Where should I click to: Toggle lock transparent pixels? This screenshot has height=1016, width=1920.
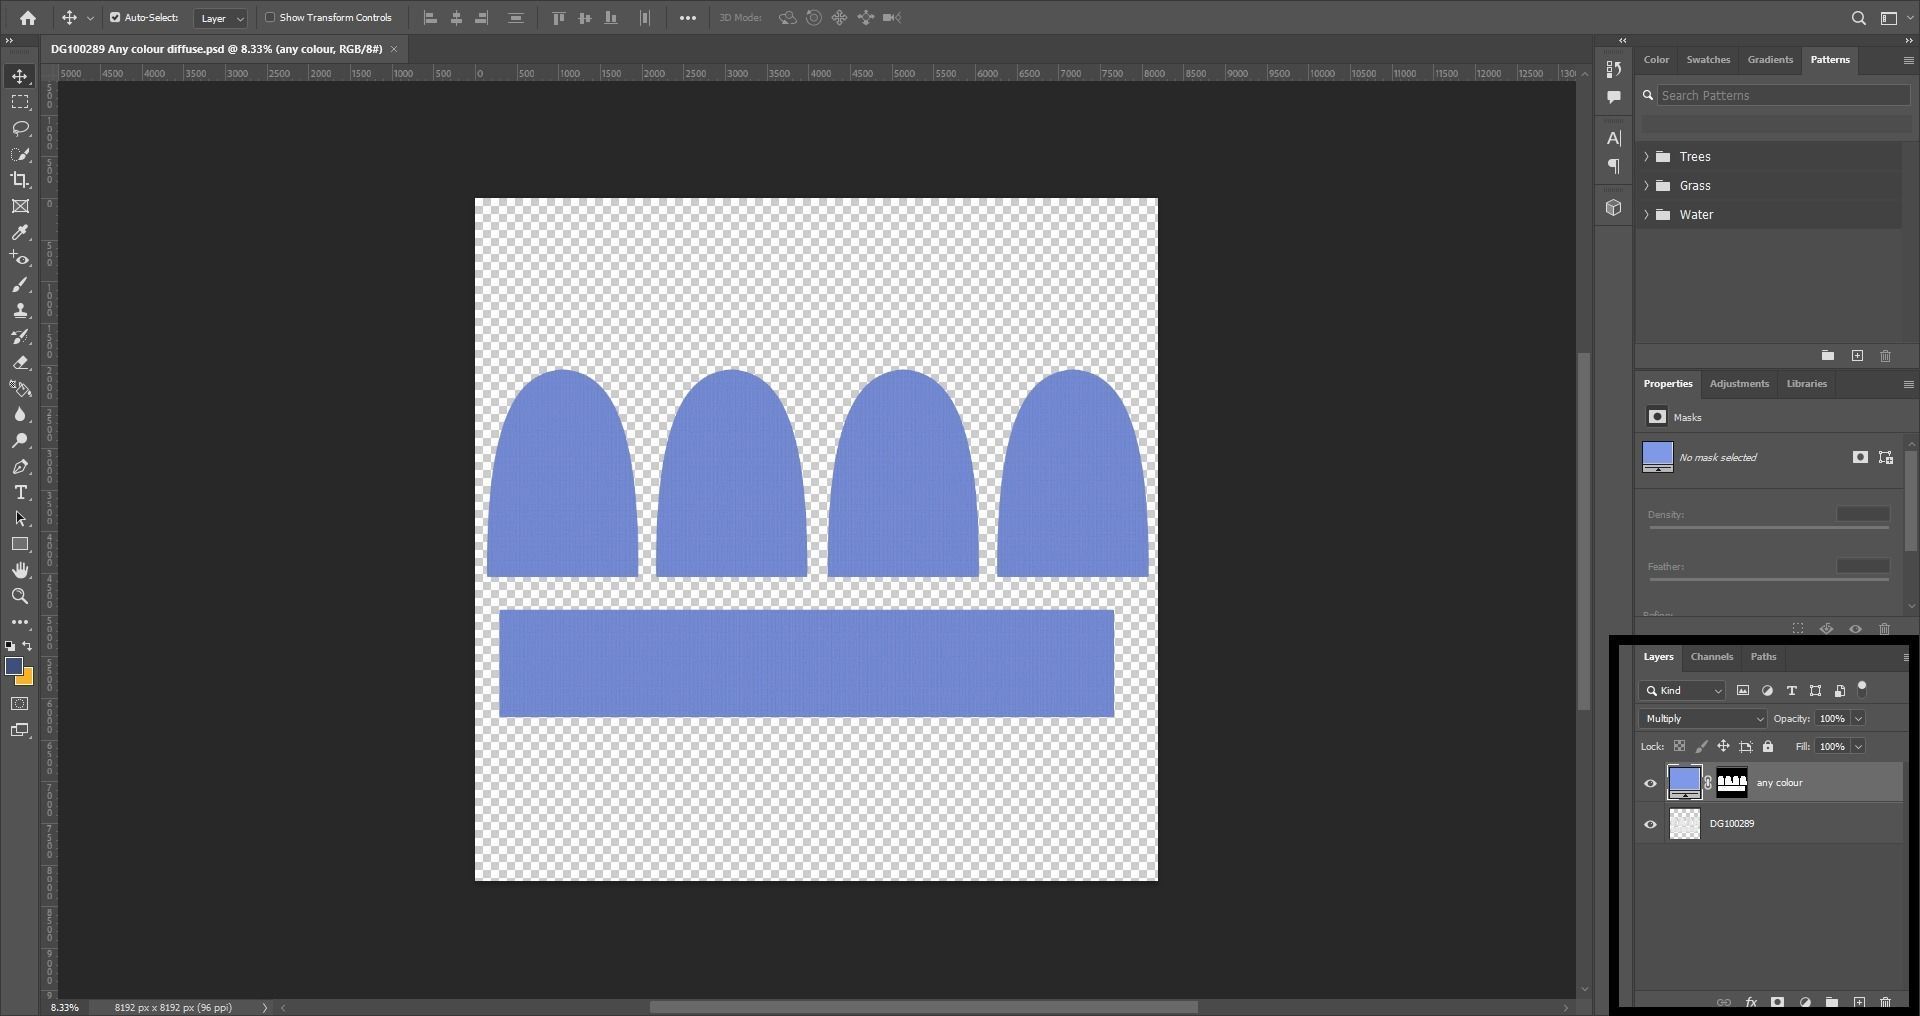pos(1680,747)
